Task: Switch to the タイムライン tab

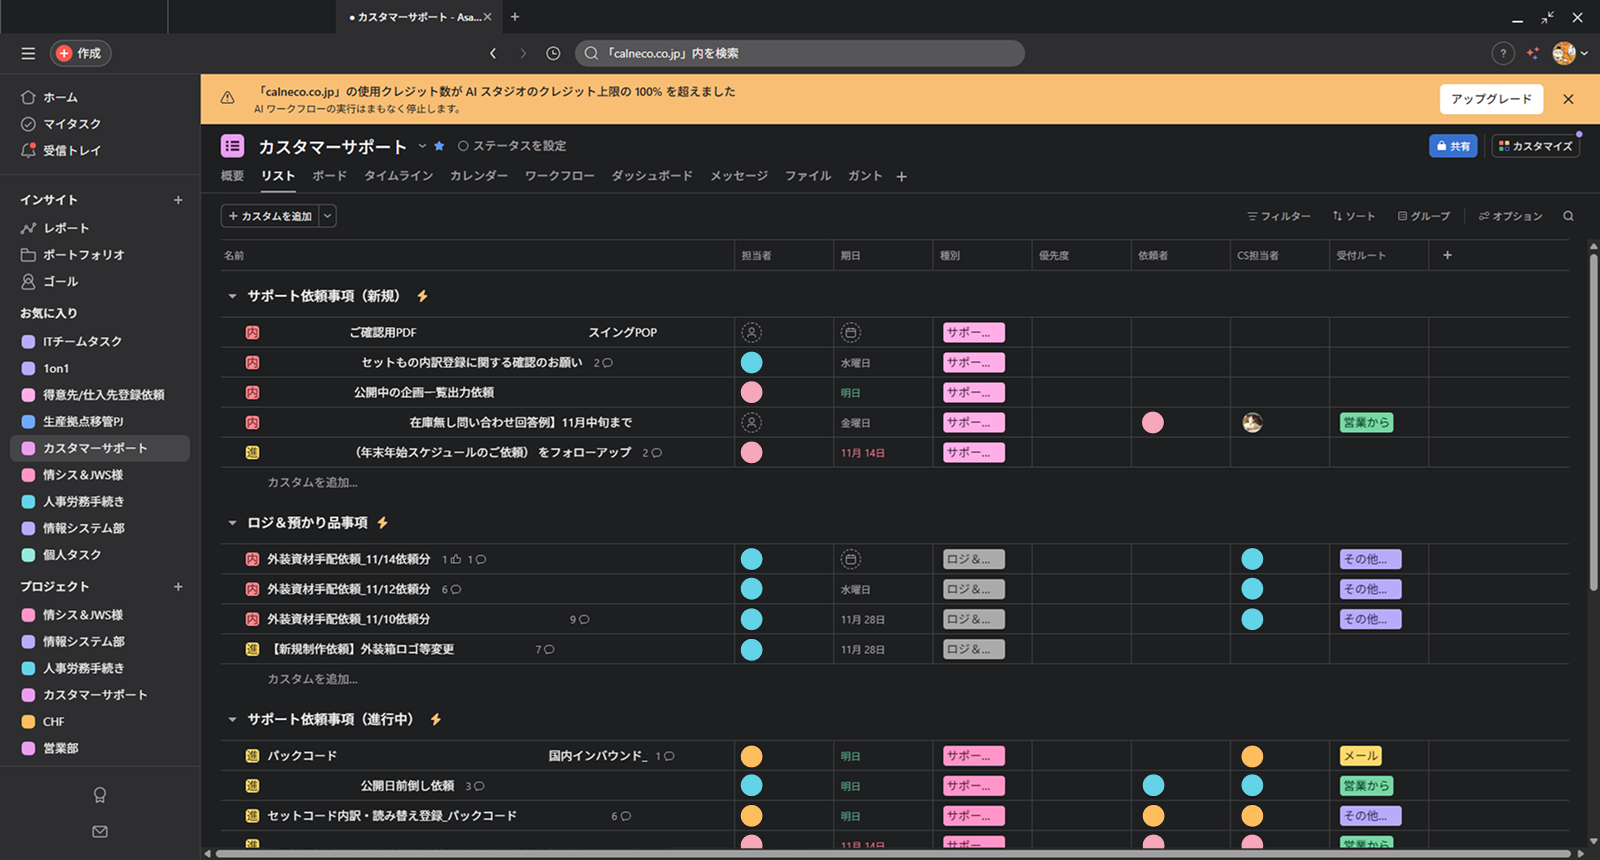Action: point(398,176)
